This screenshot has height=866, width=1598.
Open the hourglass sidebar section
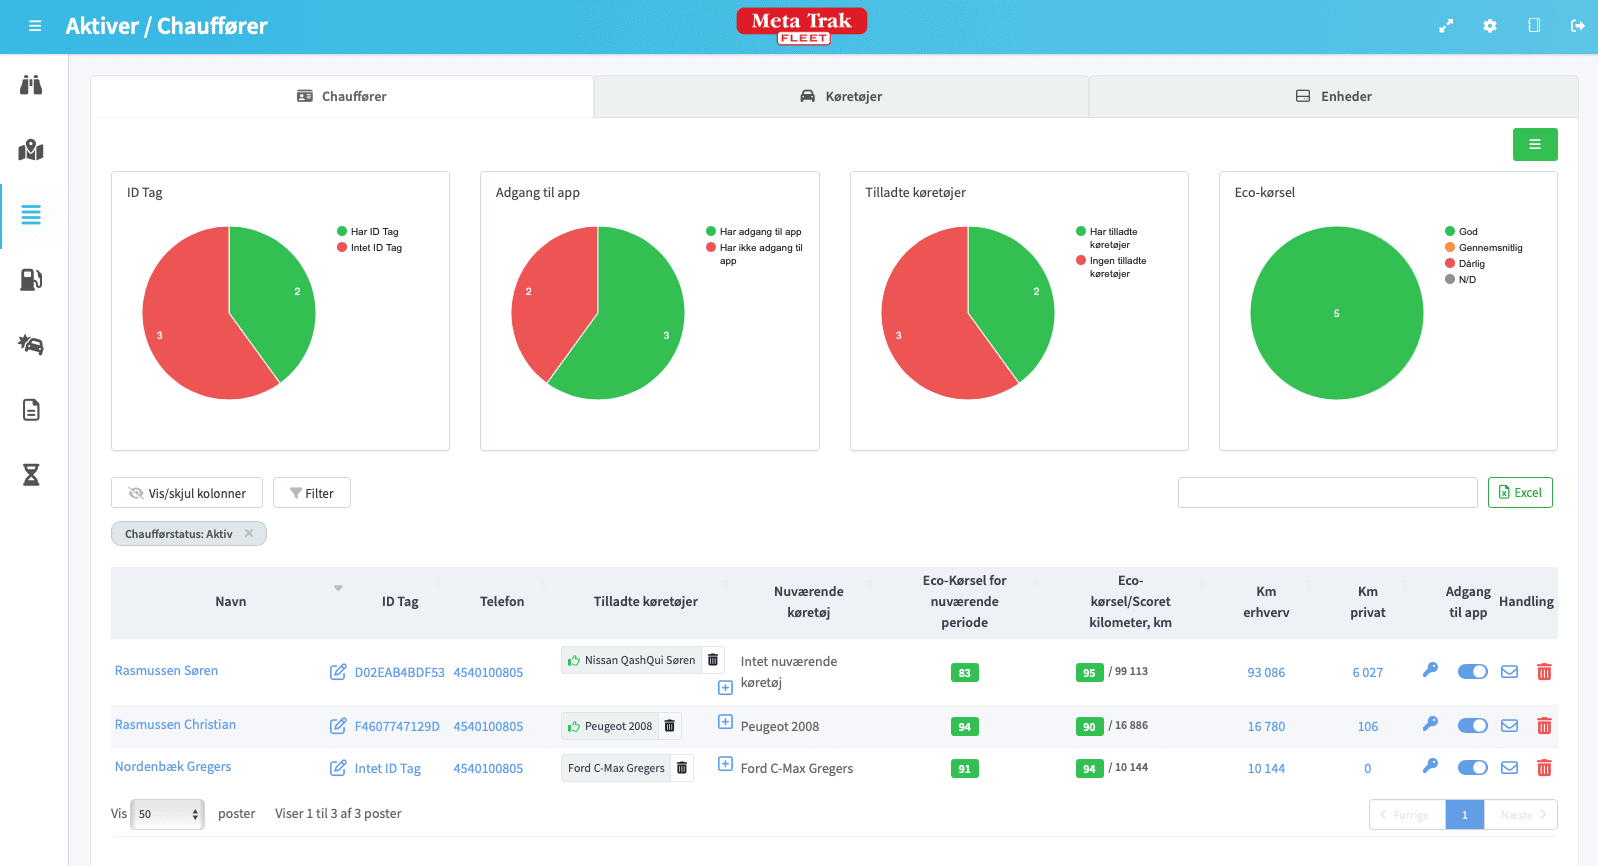point(31,475)
